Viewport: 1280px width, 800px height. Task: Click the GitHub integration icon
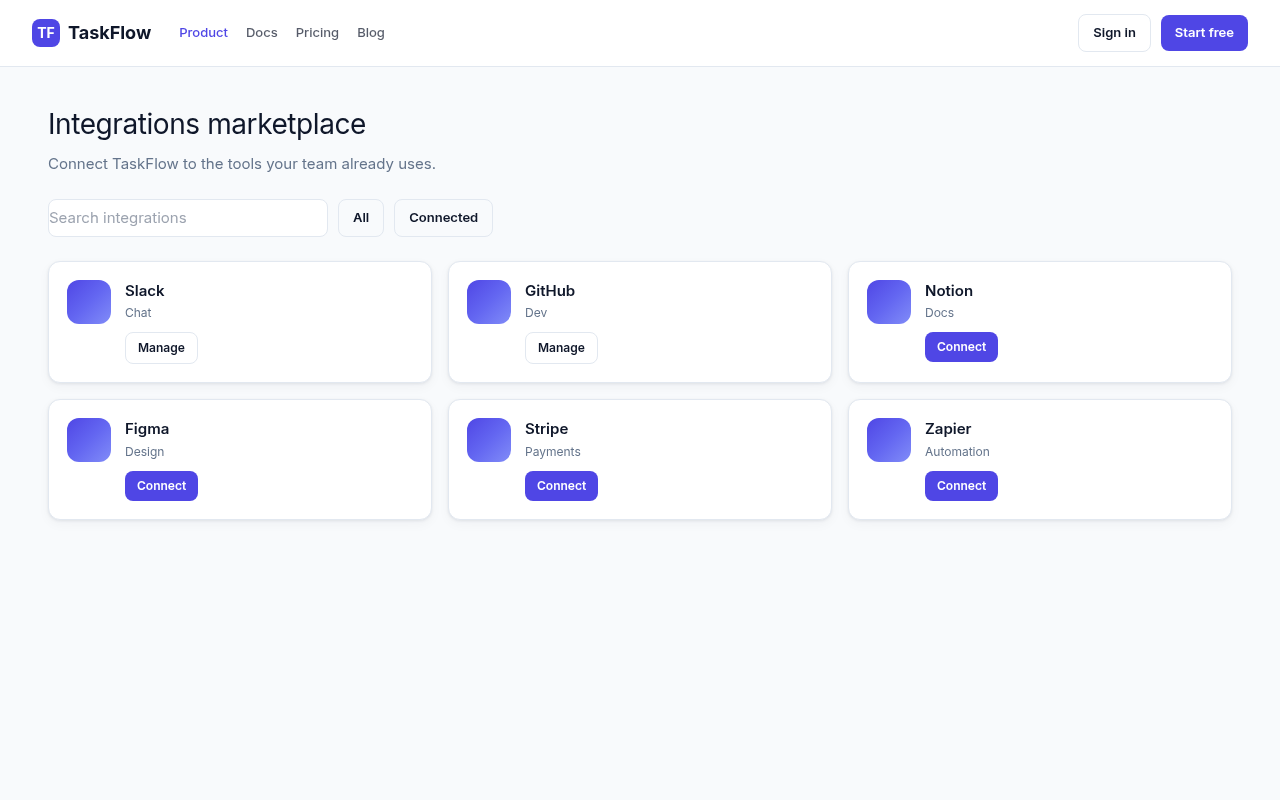489,302
